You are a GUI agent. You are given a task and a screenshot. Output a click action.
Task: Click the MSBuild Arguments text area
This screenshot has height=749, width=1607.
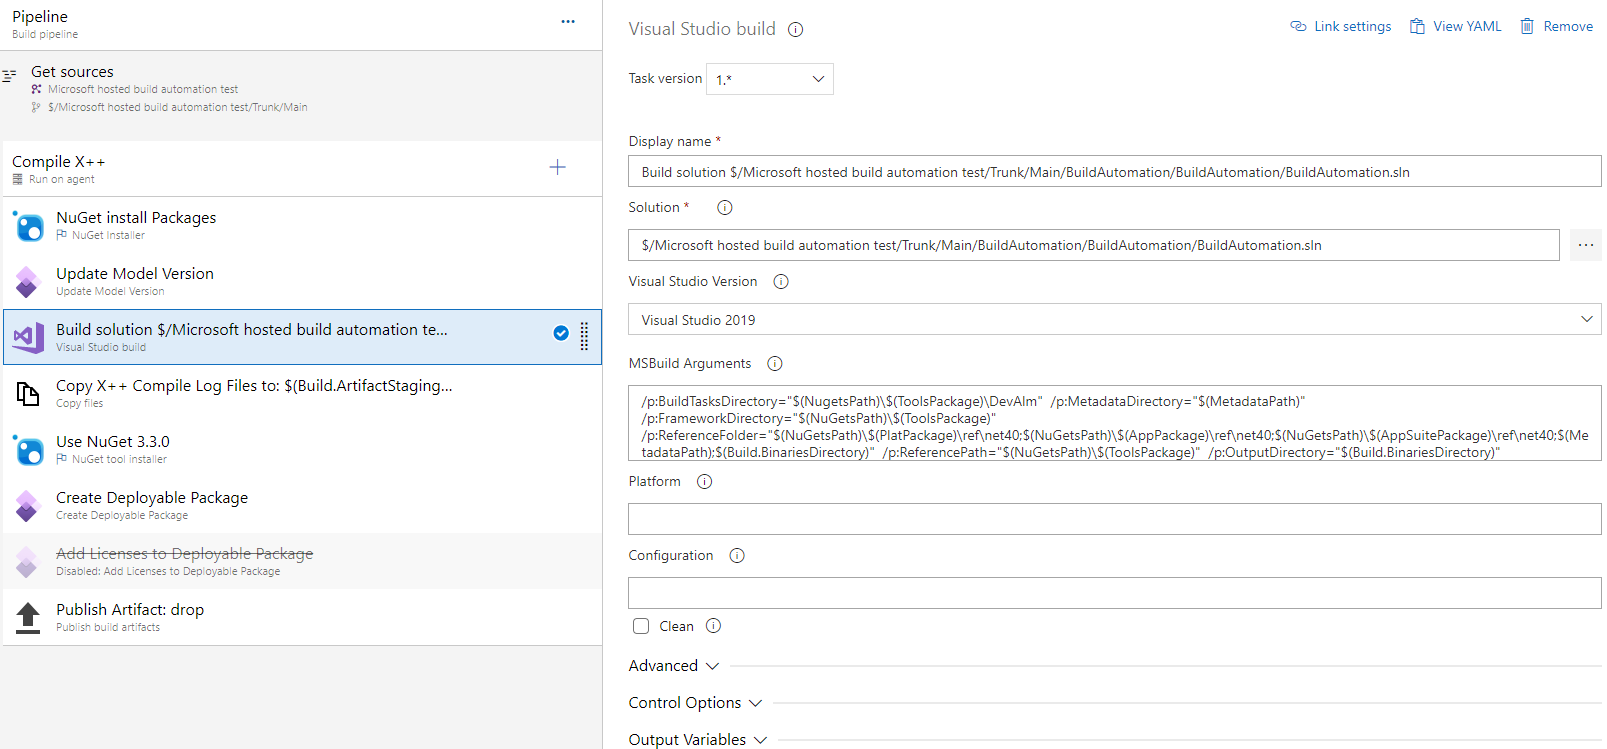1115,423
